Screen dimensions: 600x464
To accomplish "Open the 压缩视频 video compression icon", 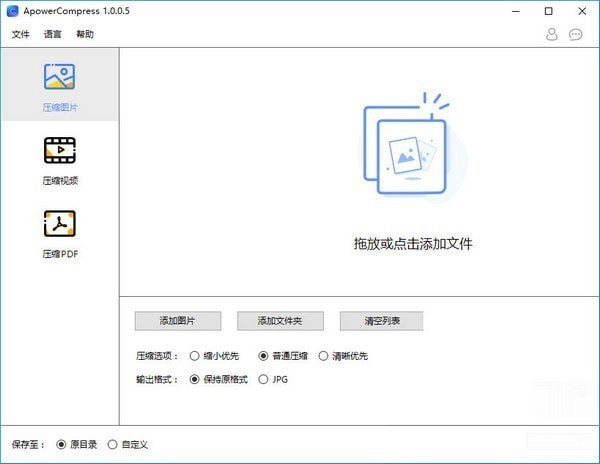I will coord(59,150).
